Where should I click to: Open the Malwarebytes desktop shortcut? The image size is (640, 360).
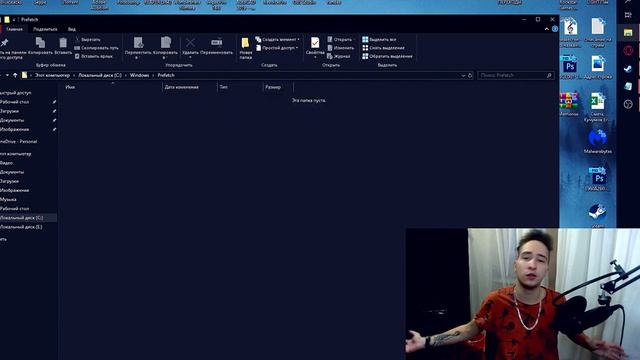(x=598, y=141)
